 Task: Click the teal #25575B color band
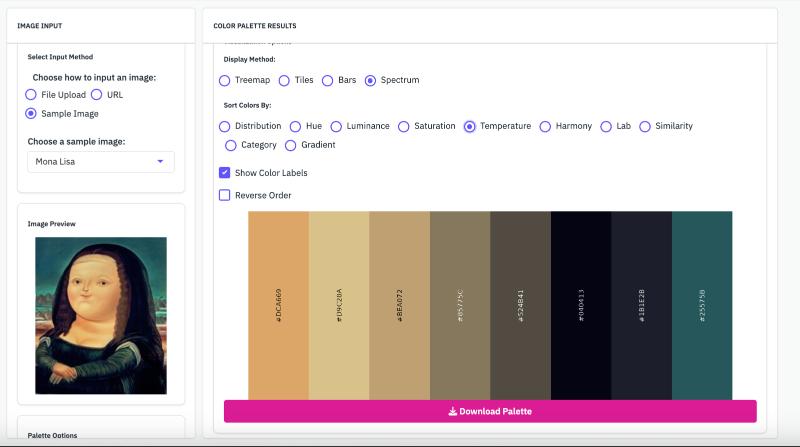pos(702,305)
